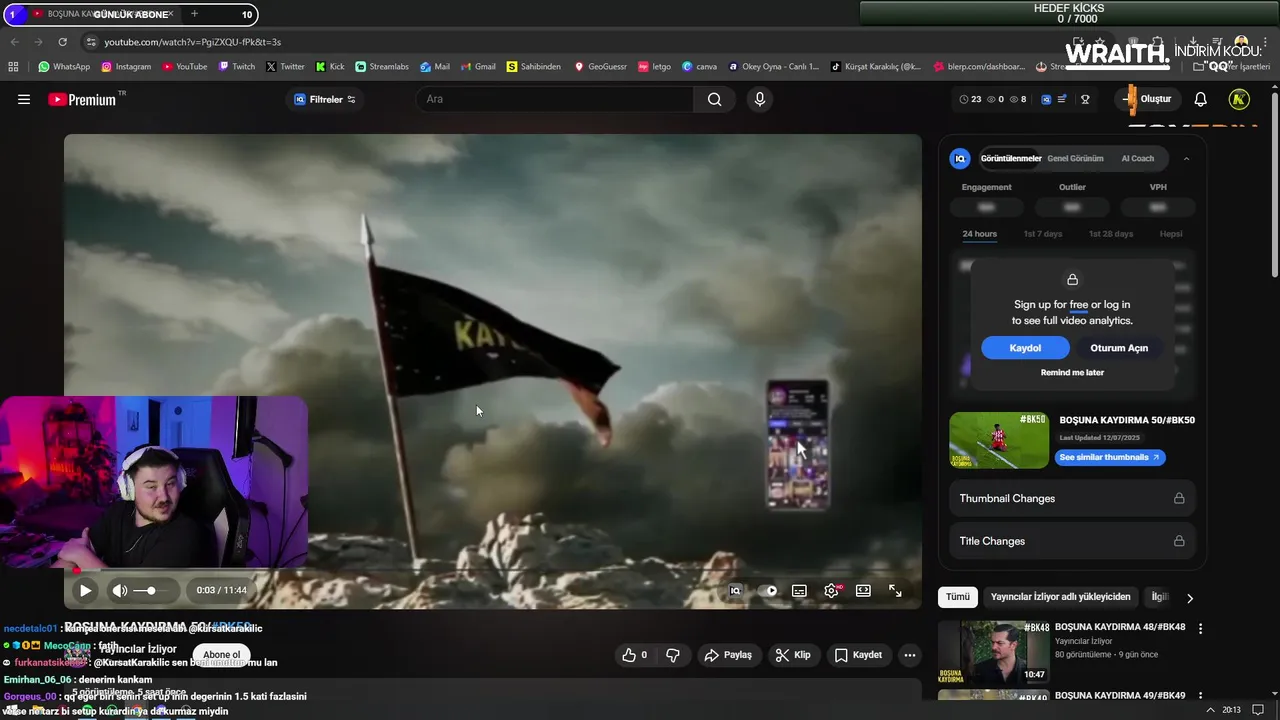Toggle autoplay switch in player
The image size is (1280, 720).
767,590
